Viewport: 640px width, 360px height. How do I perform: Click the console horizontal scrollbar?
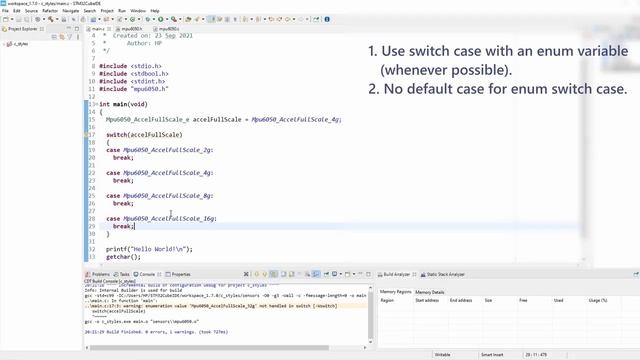click(x=209, y=348)
